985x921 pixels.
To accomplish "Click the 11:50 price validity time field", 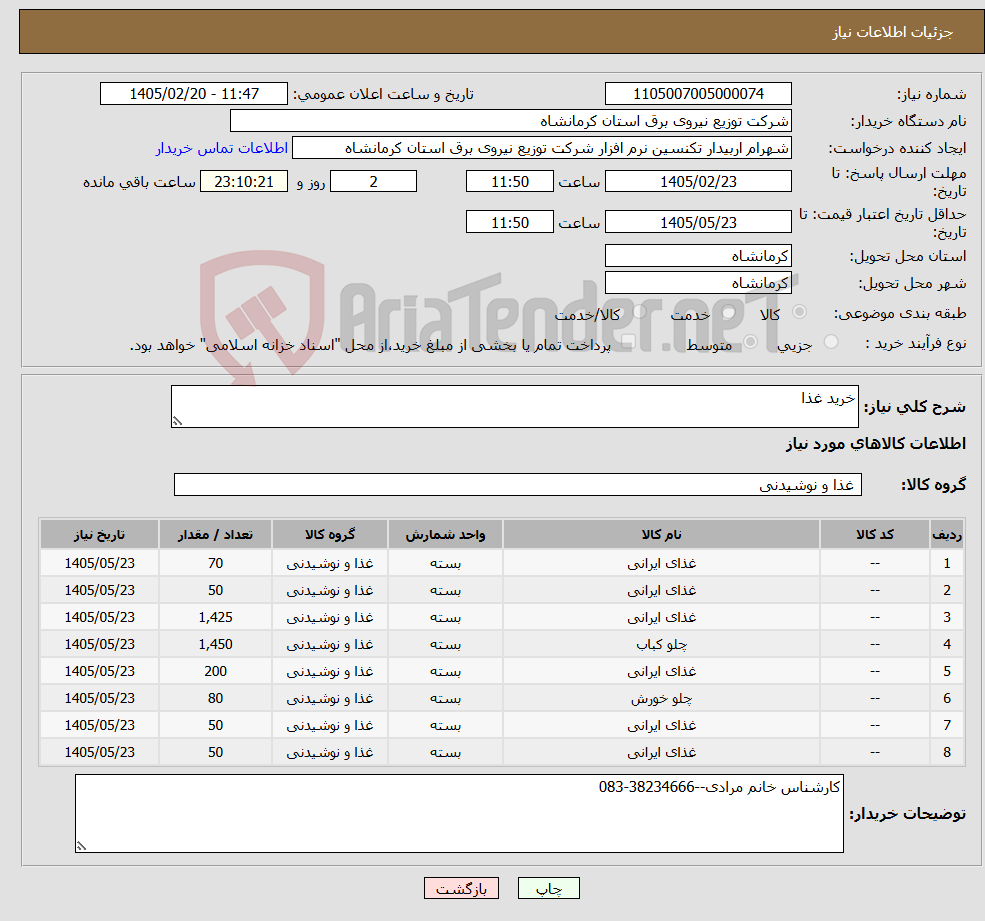I will point(509,222).
